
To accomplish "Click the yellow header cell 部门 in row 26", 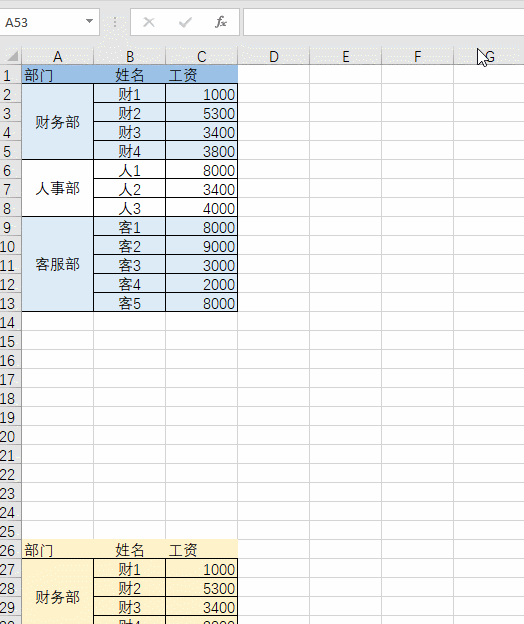I will [x=58, y=550].
